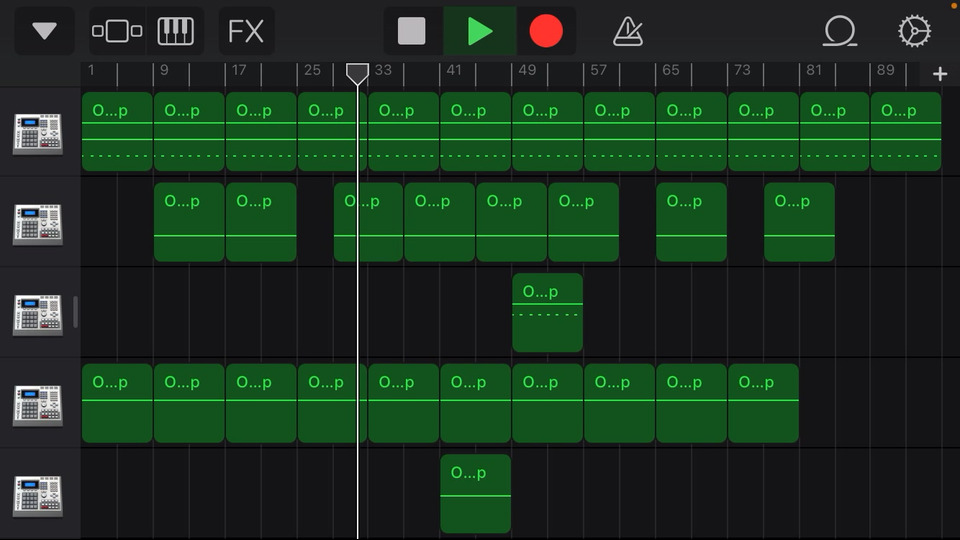Jump to bar 49 on the ruler
The width and height of the screenshot is (960, 540).
click(527, 70)
